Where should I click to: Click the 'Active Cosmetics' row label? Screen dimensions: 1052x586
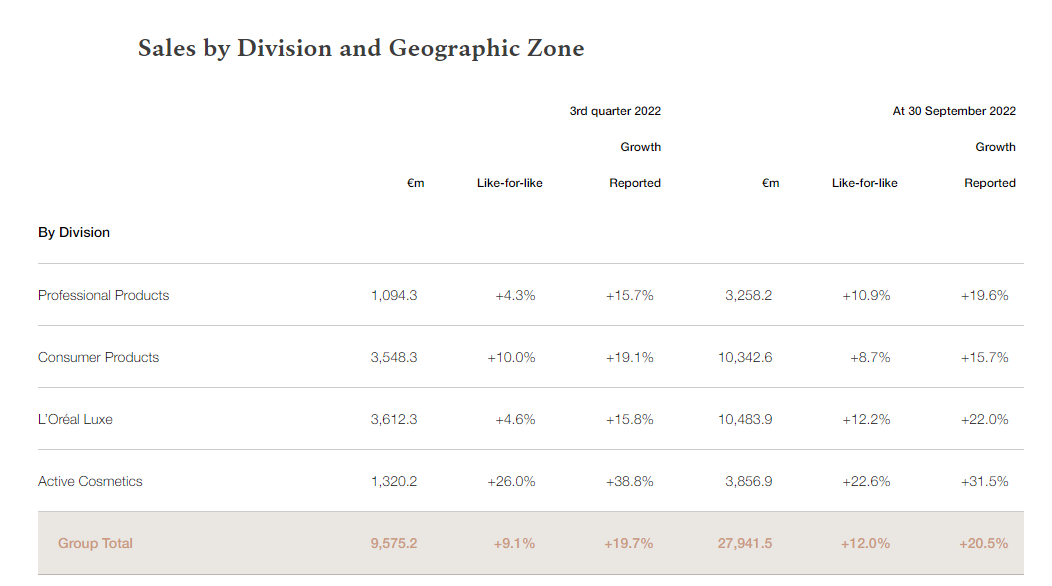[90, 481]
